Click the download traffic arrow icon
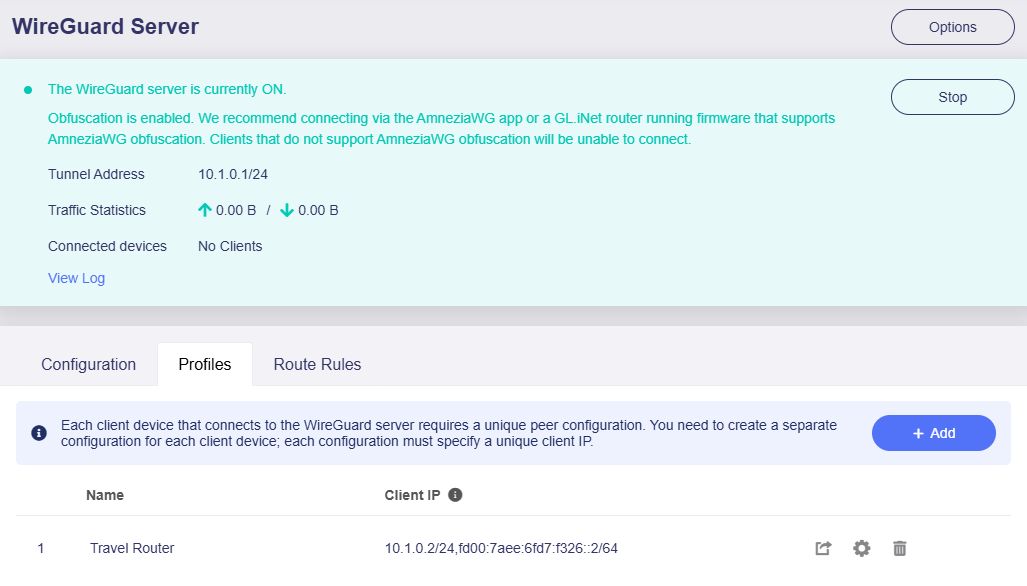The height and width of the screenshot is (586, 1027). coord(287,210)
